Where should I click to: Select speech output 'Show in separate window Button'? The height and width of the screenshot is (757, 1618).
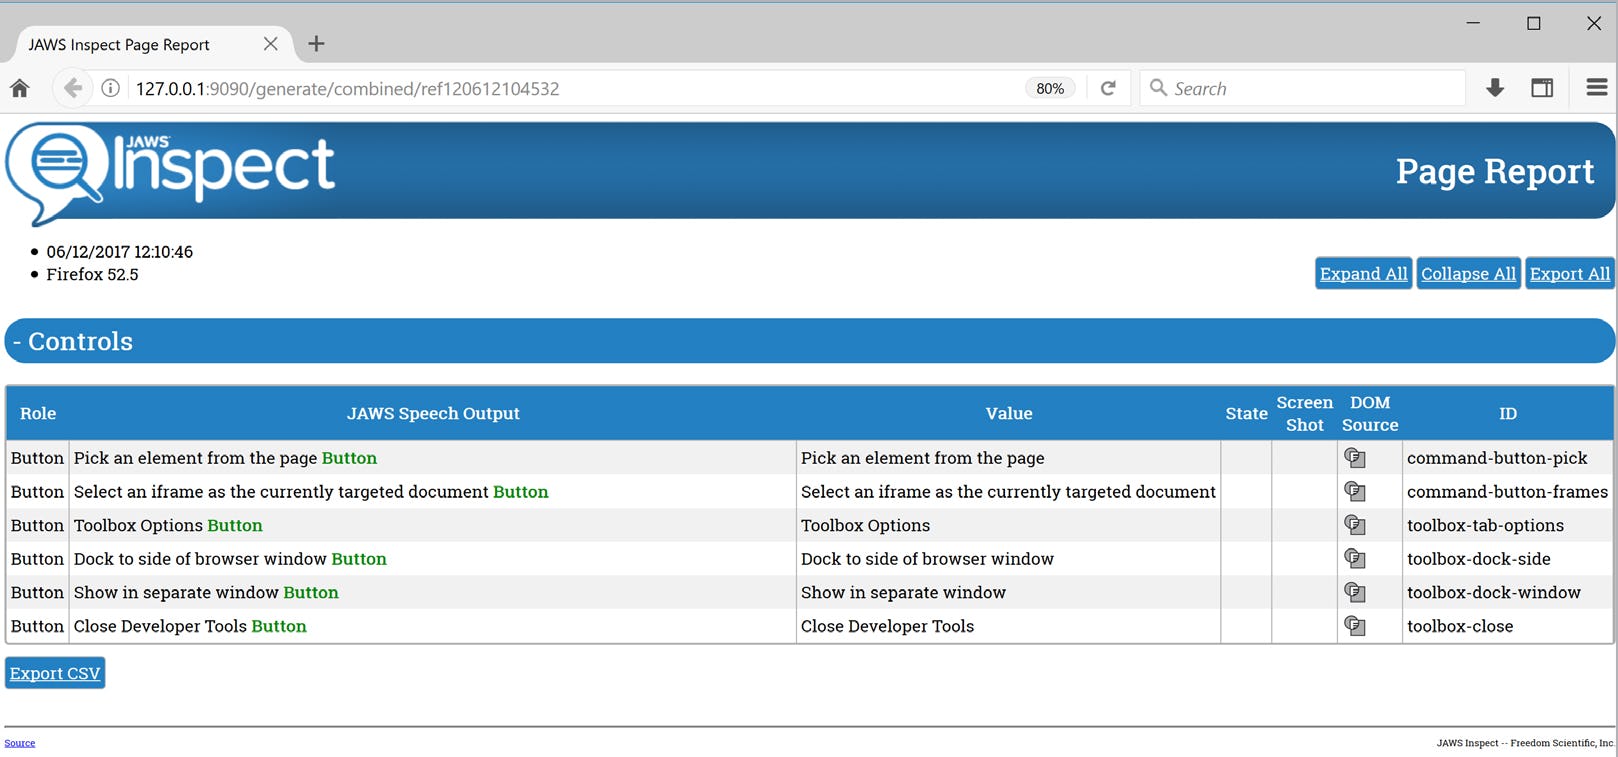[206, 593]
